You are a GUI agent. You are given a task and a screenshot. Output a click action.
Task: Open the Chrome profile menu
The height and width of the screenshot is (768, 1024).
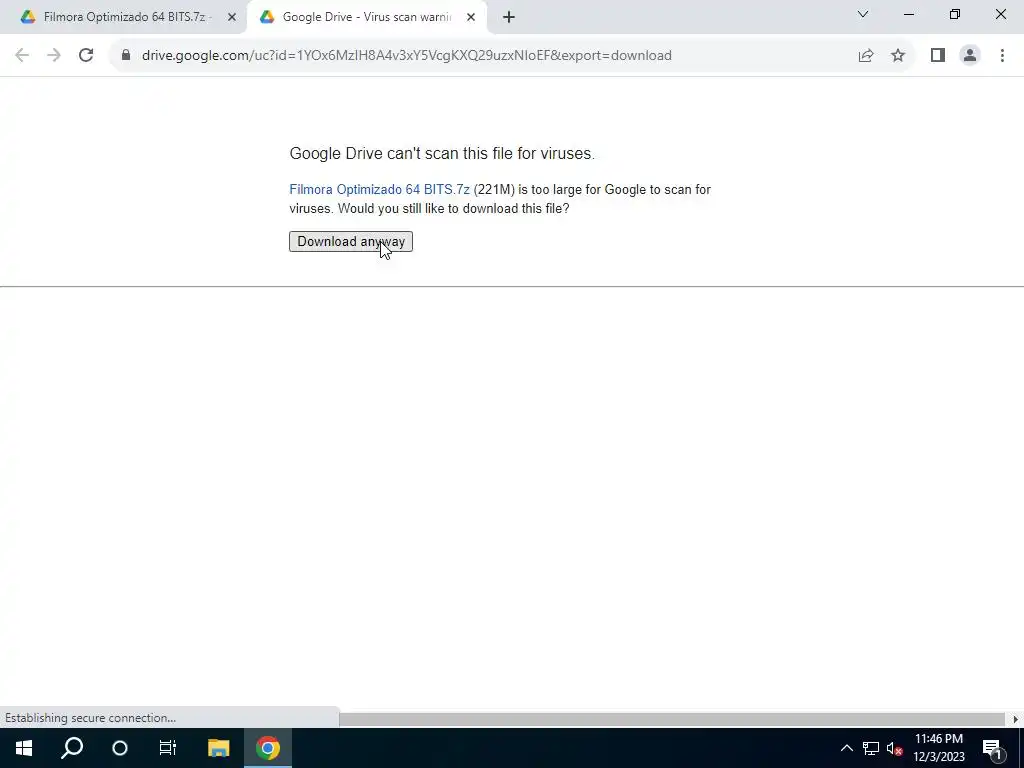970,56
